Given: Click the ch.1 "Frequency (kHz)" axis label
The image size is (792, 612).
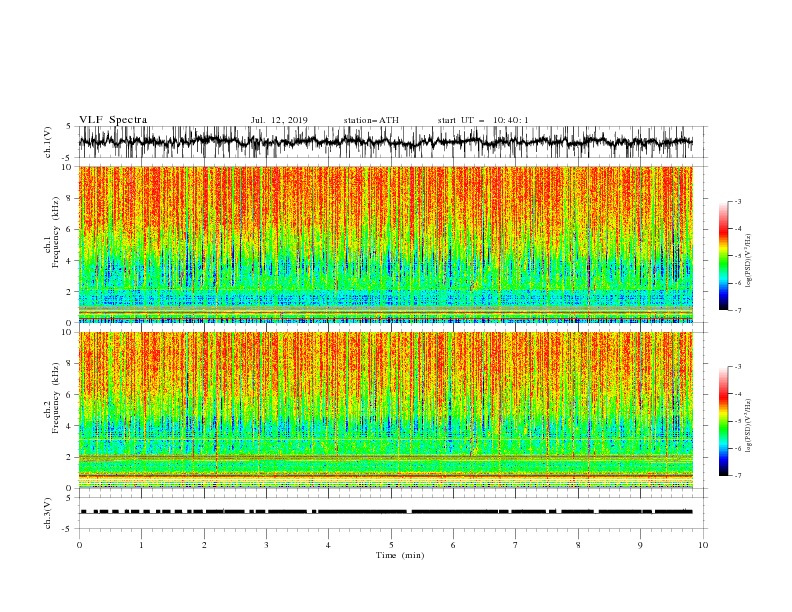Looking at the screenshot, I should tap(56, 233).
